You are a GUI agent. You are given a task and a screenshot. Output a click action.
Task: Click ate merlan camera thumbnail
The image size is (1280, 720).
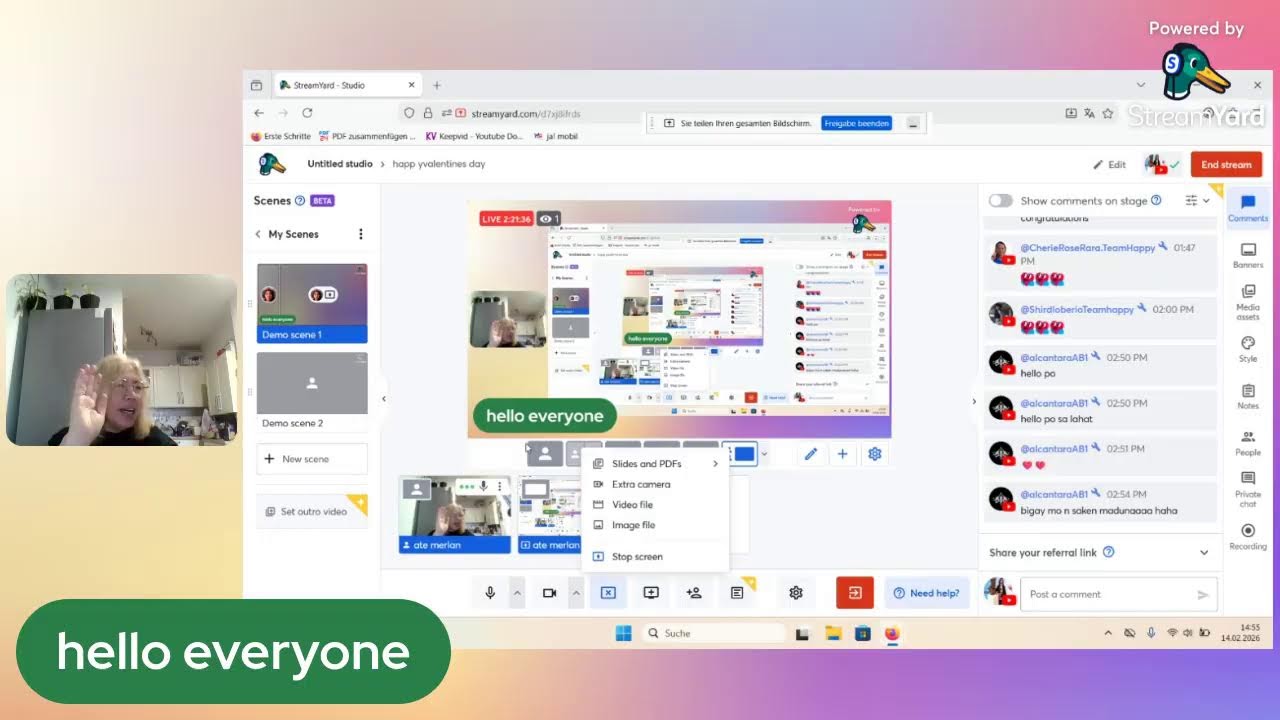pyautogui.click(x=455, y=515)
